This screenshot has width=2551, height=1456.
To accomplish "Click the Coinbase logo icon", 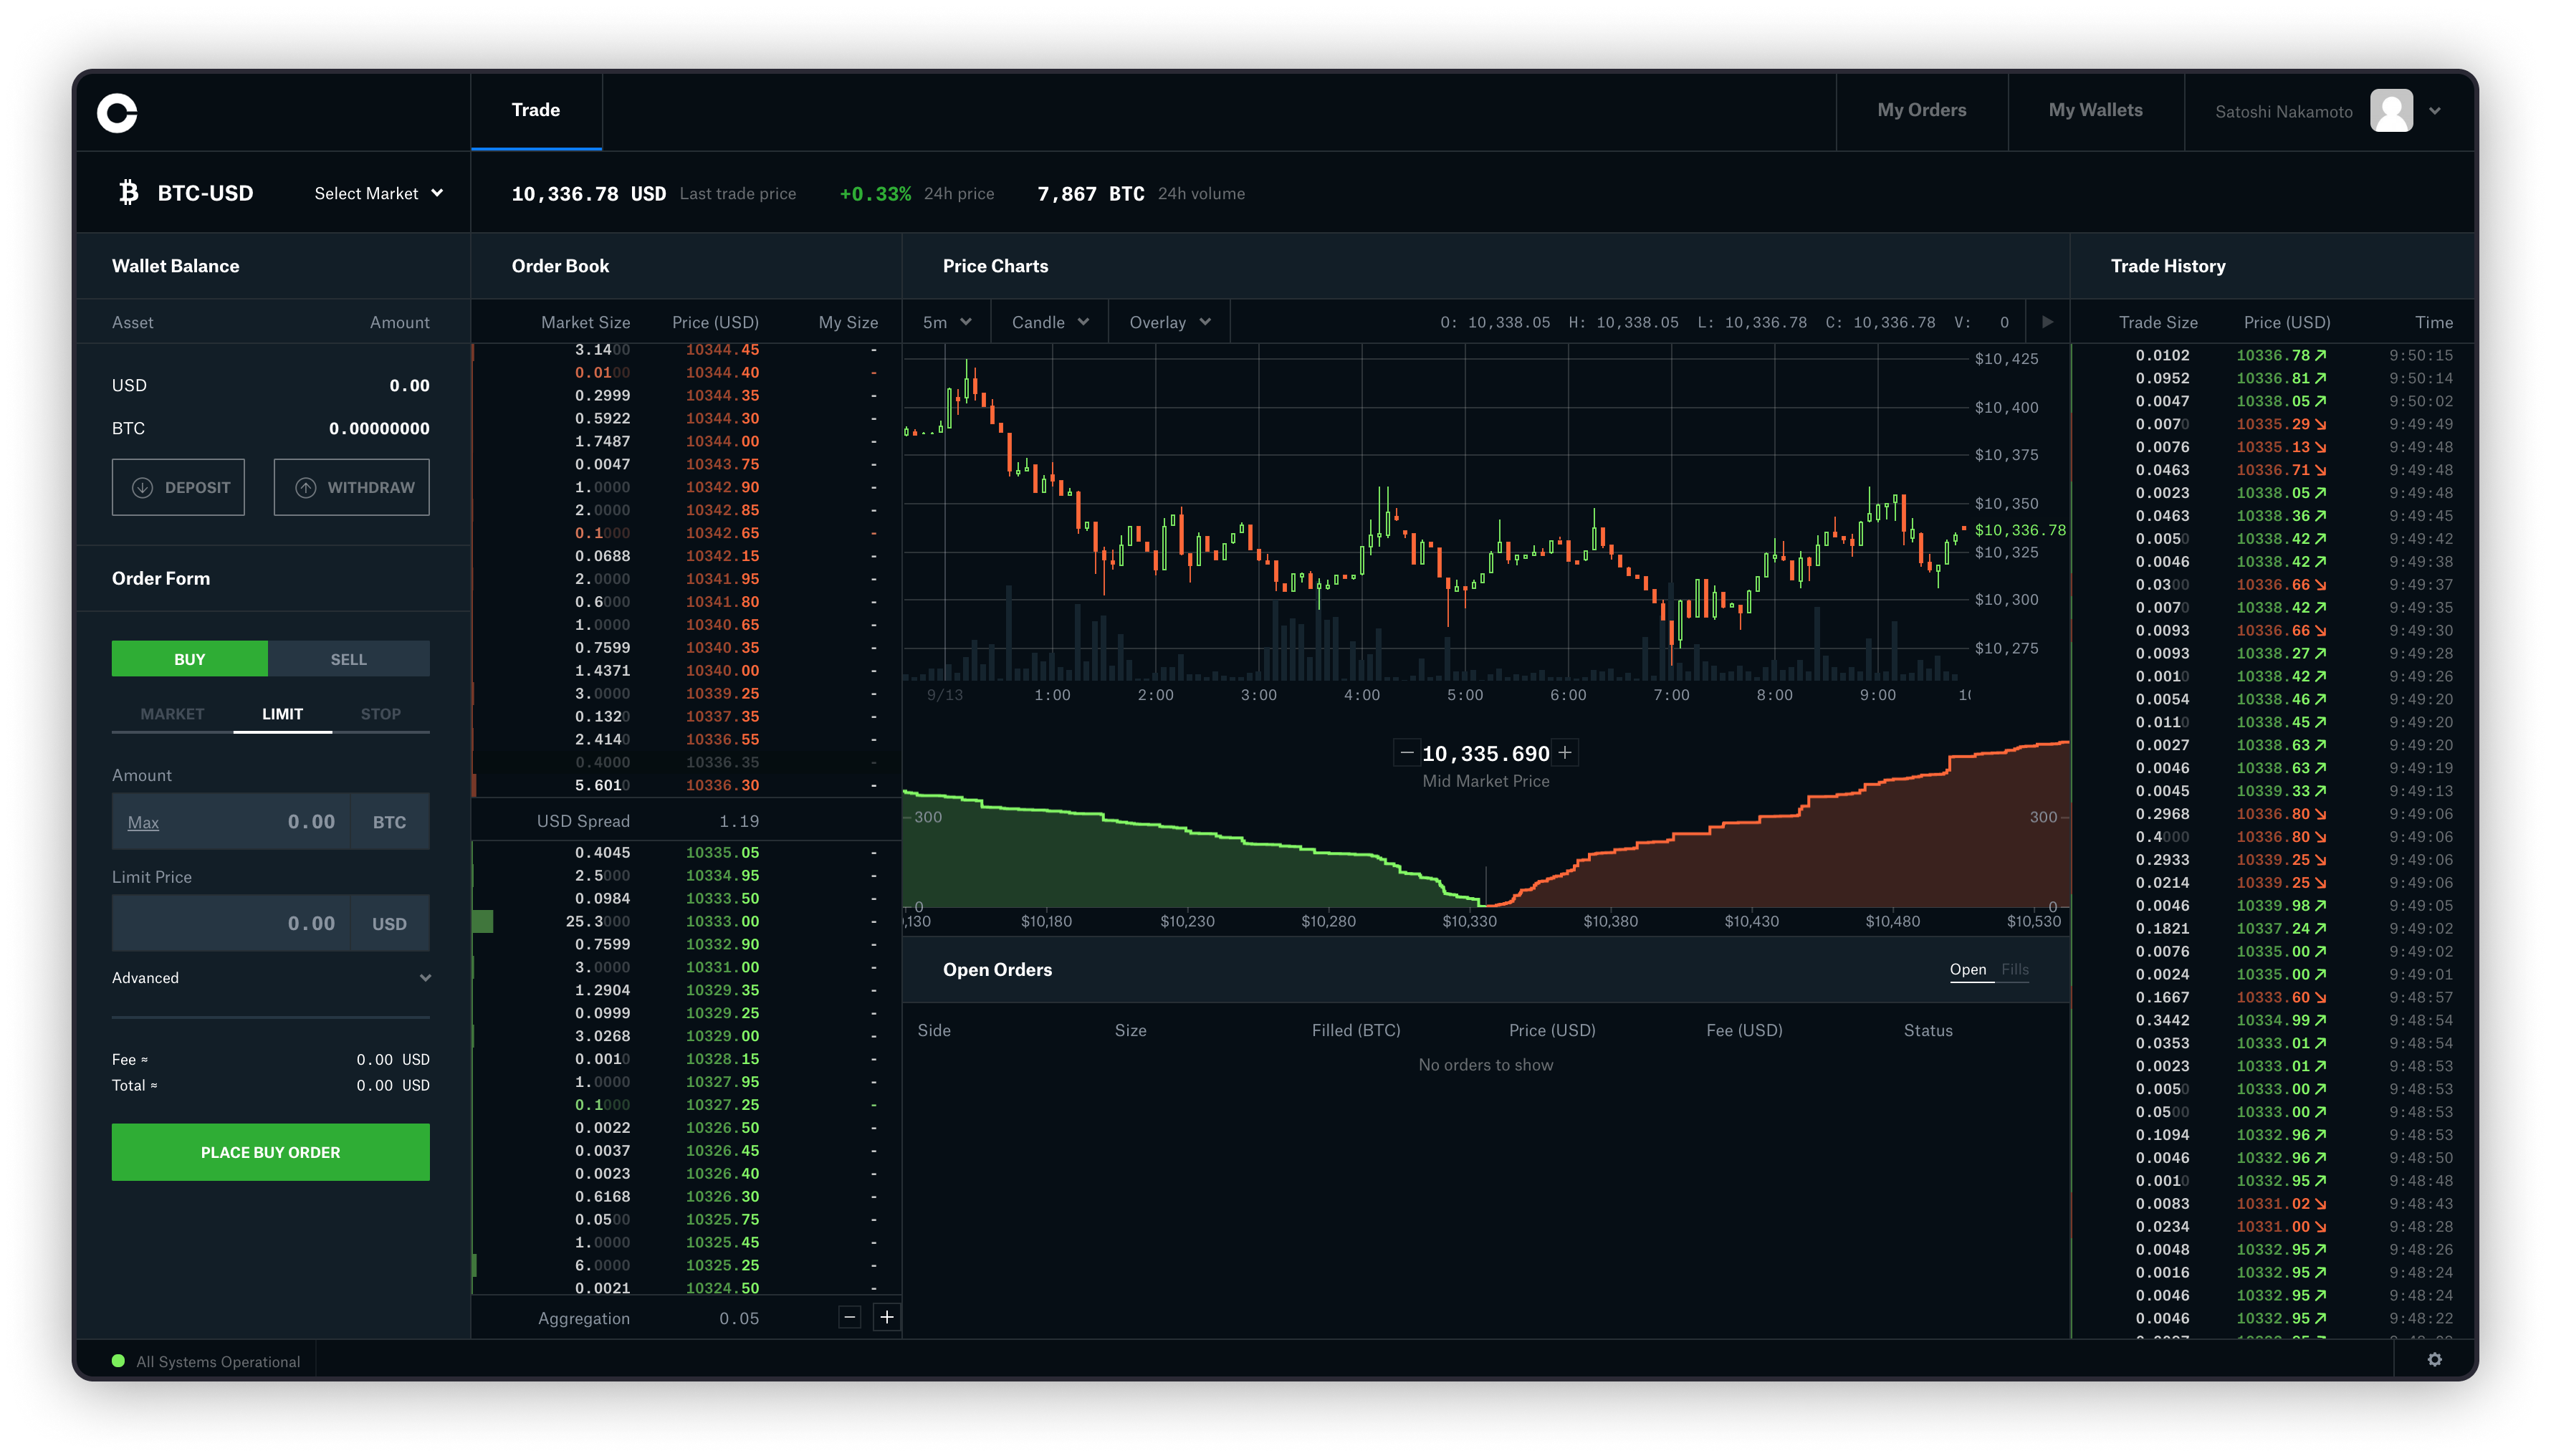I will pos(119,110).
